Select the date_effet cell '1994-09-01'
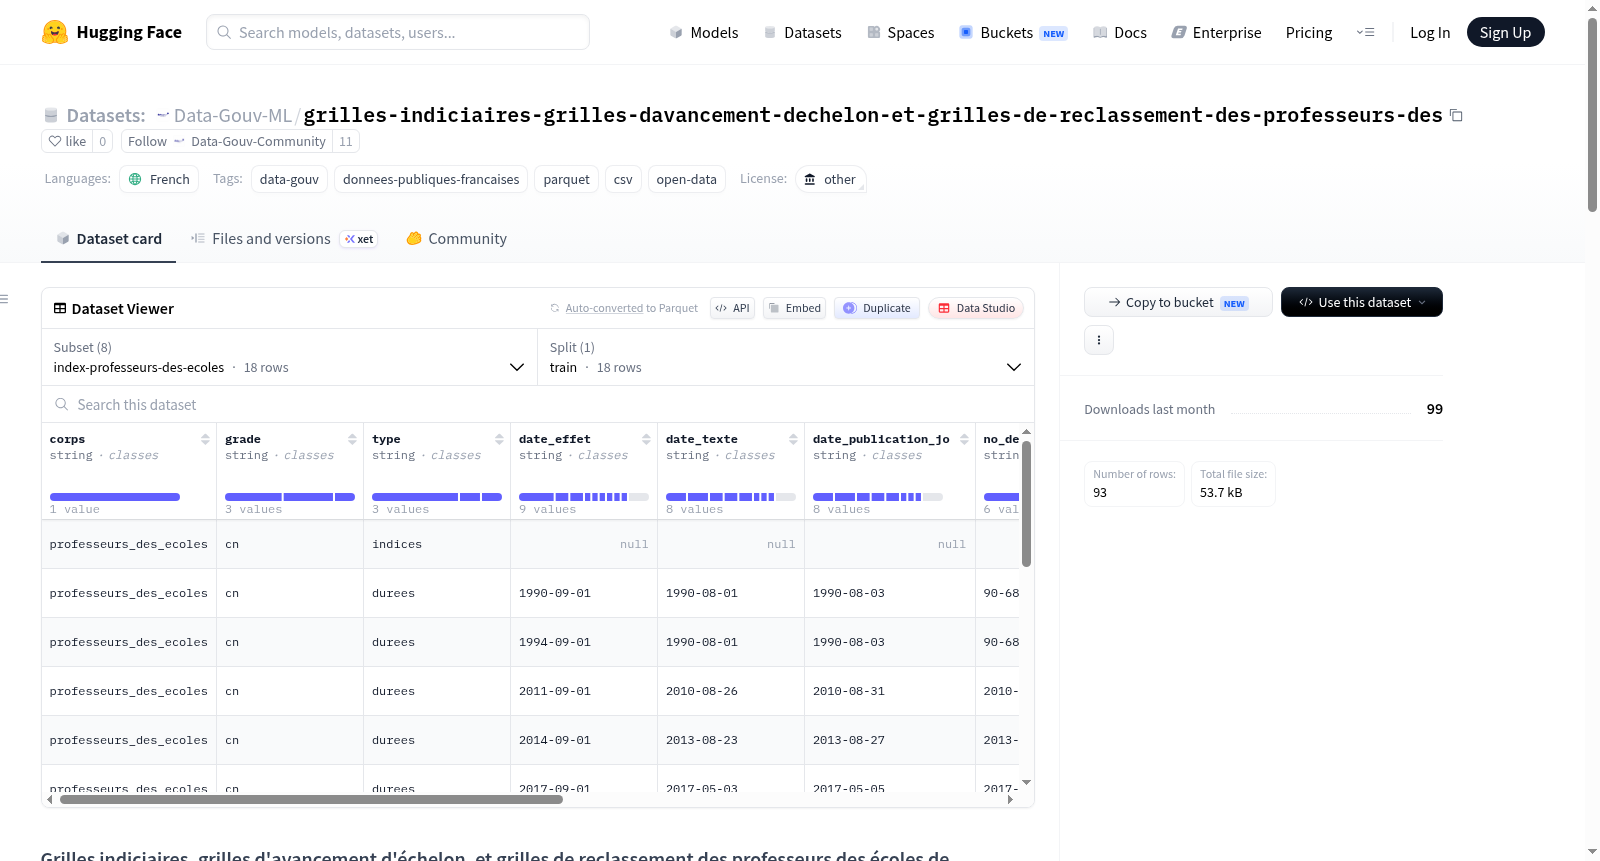Viewport: 1600px width, 861px height. click(584, 642)
